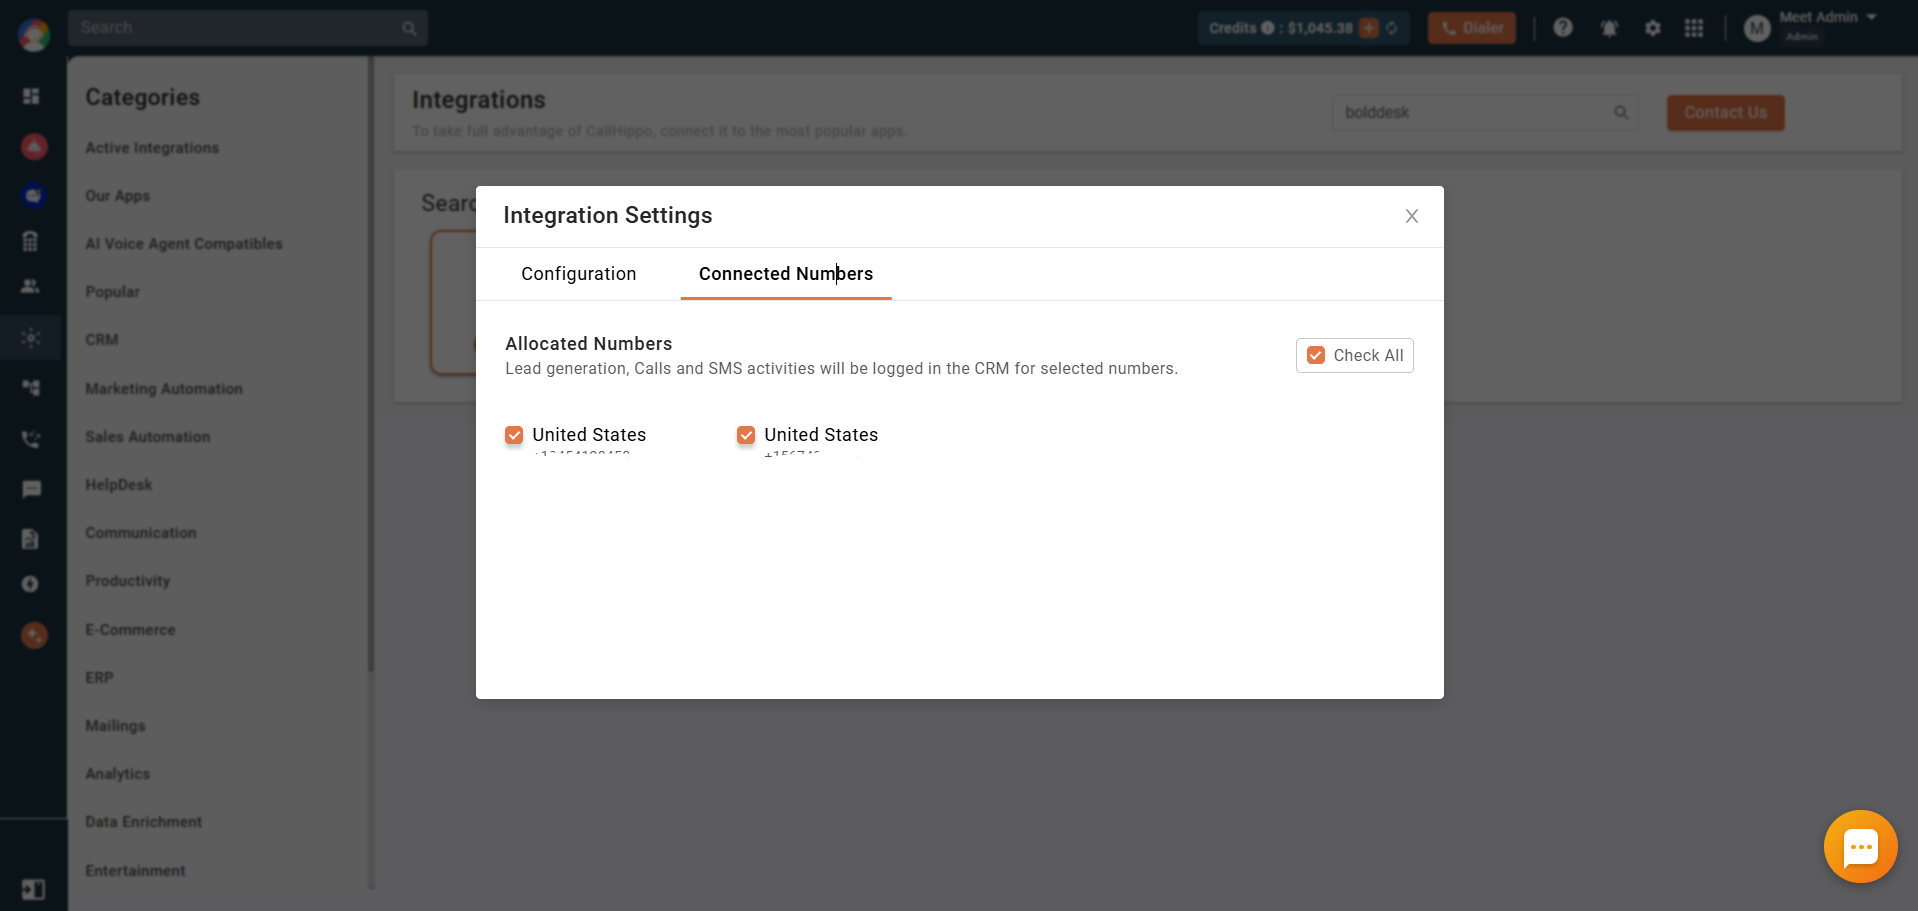Click the Contact Us button
Image resolution: width=1918 pixels, height=911 pixels.
click(1725, 112)
